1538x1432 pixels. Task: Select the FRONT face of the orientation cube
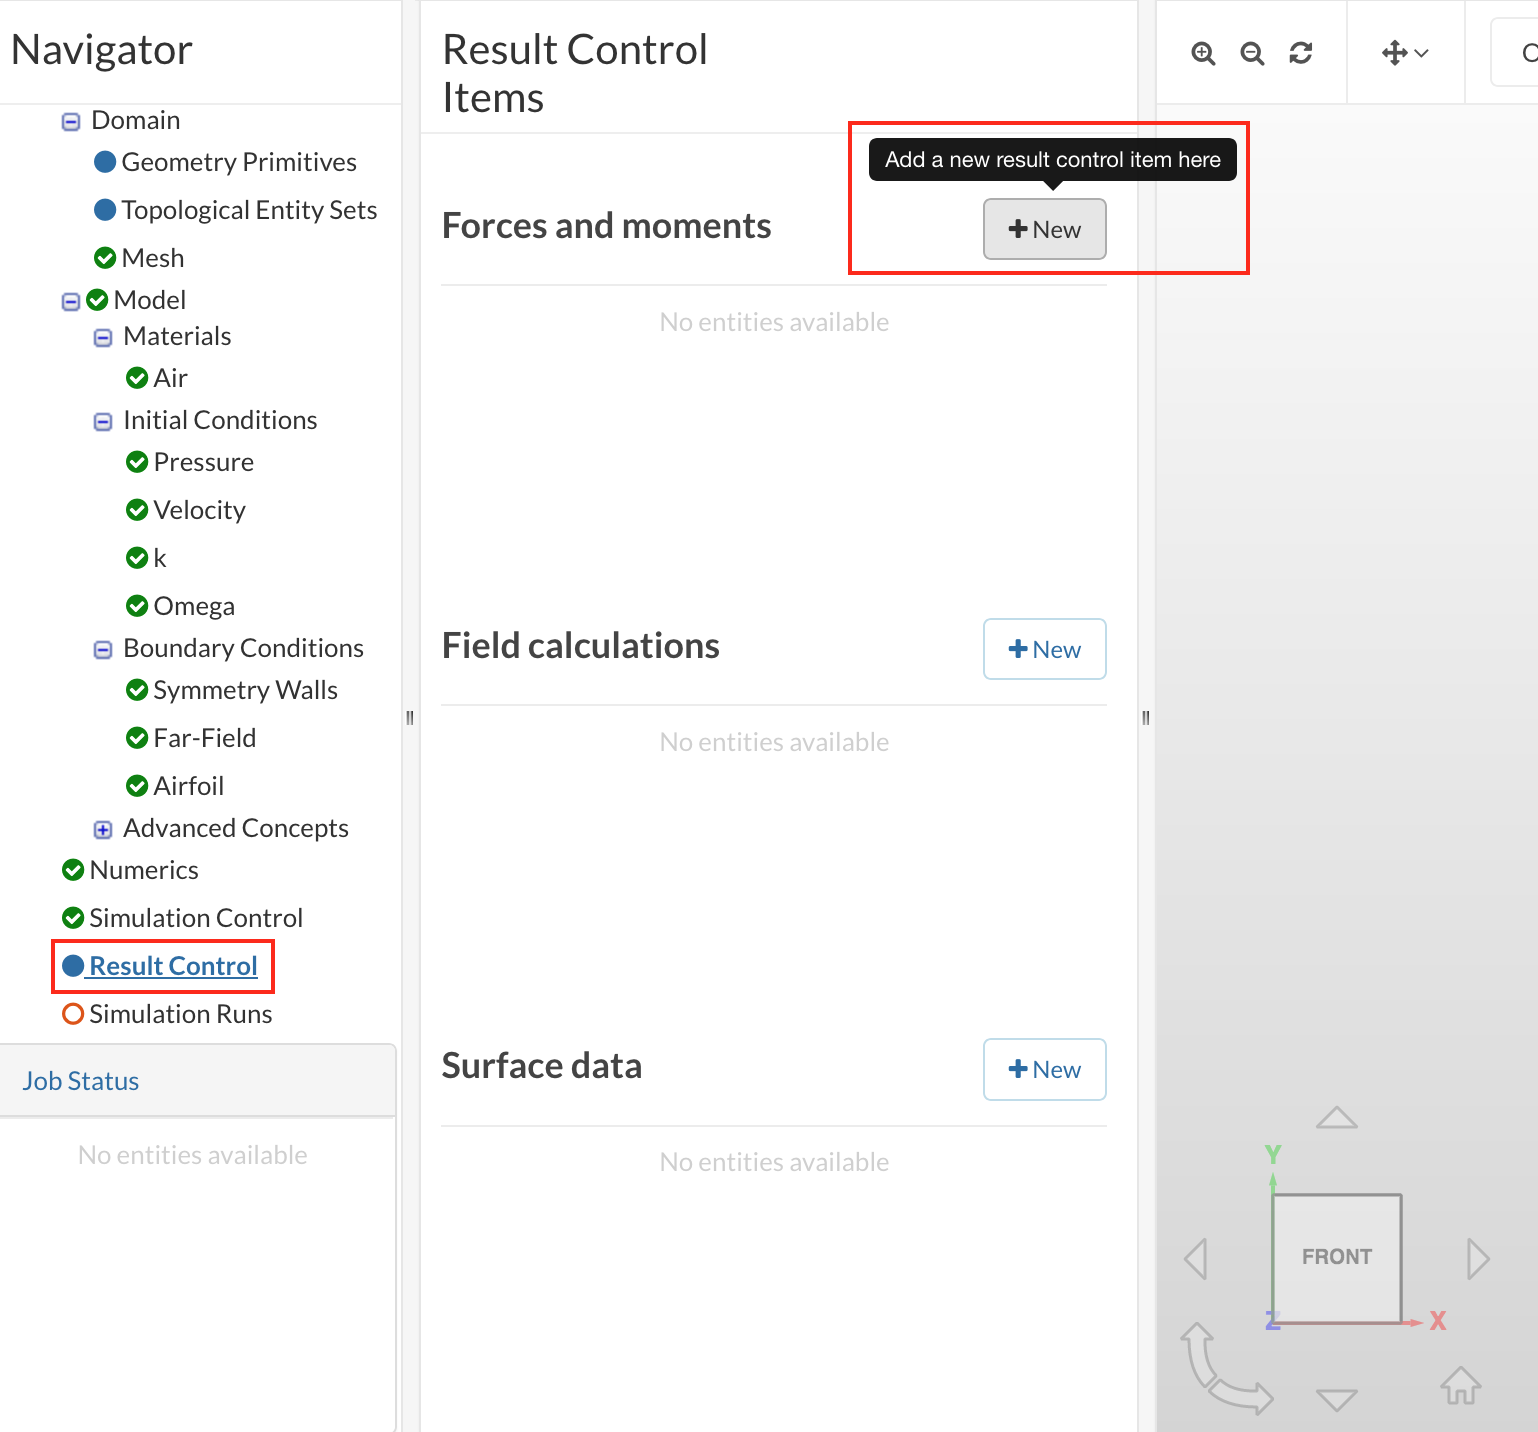[1337, 1258]
